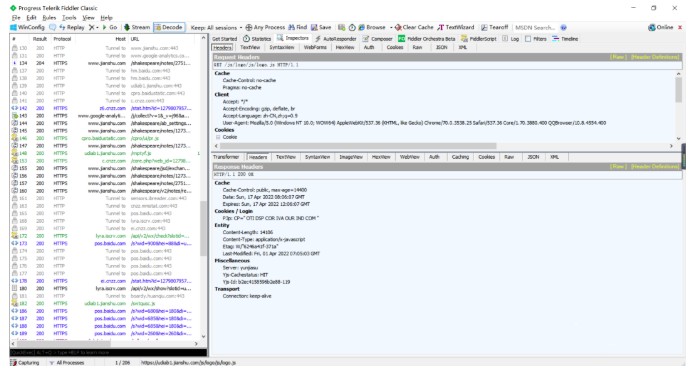Click Raw link in Request Headers bar
Screen dimensions: 689x368
(x=618, y=57)
